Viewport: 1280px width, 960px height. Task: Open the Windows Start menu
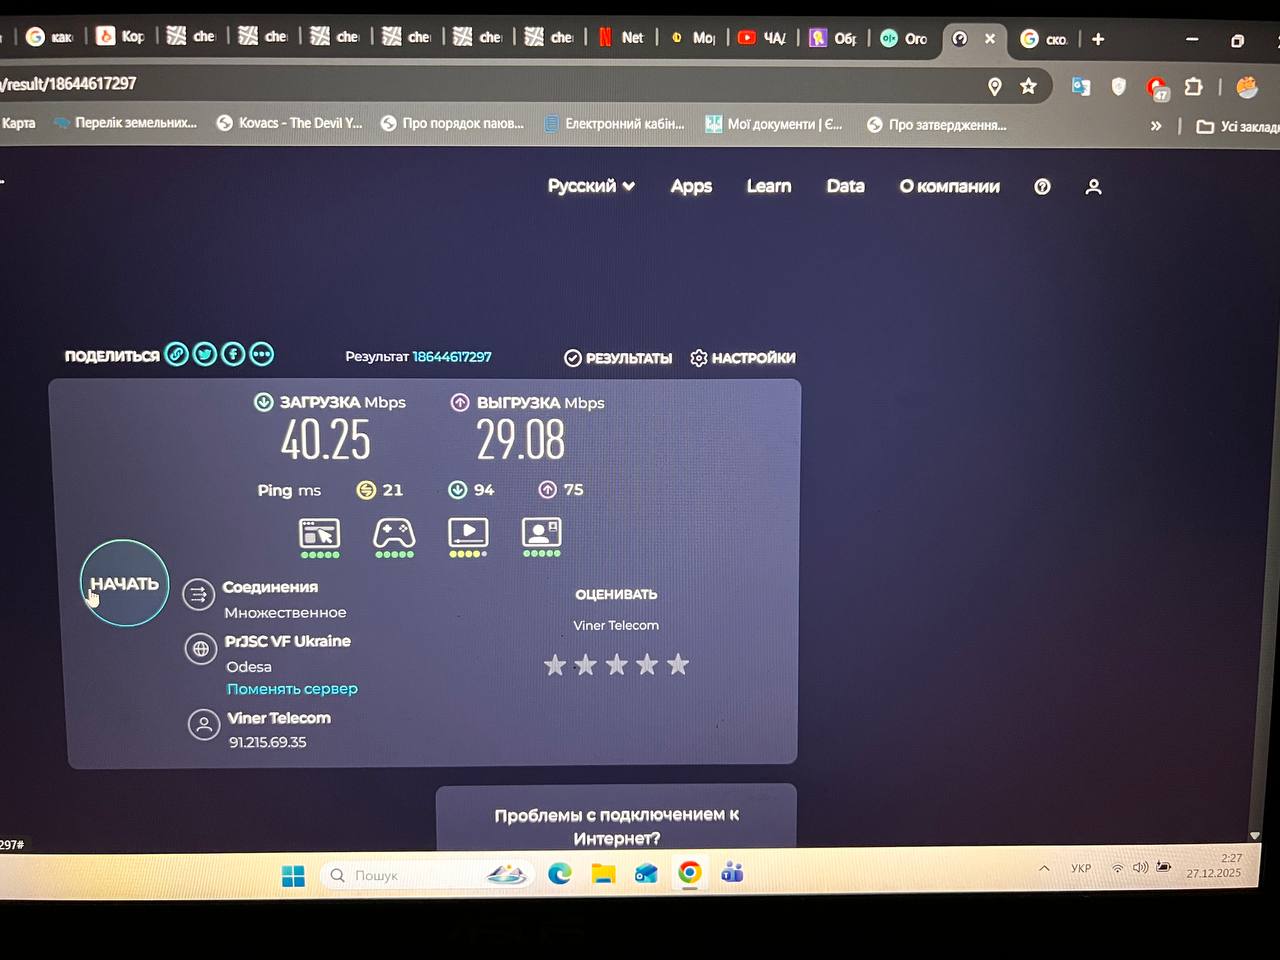(293, 875)
